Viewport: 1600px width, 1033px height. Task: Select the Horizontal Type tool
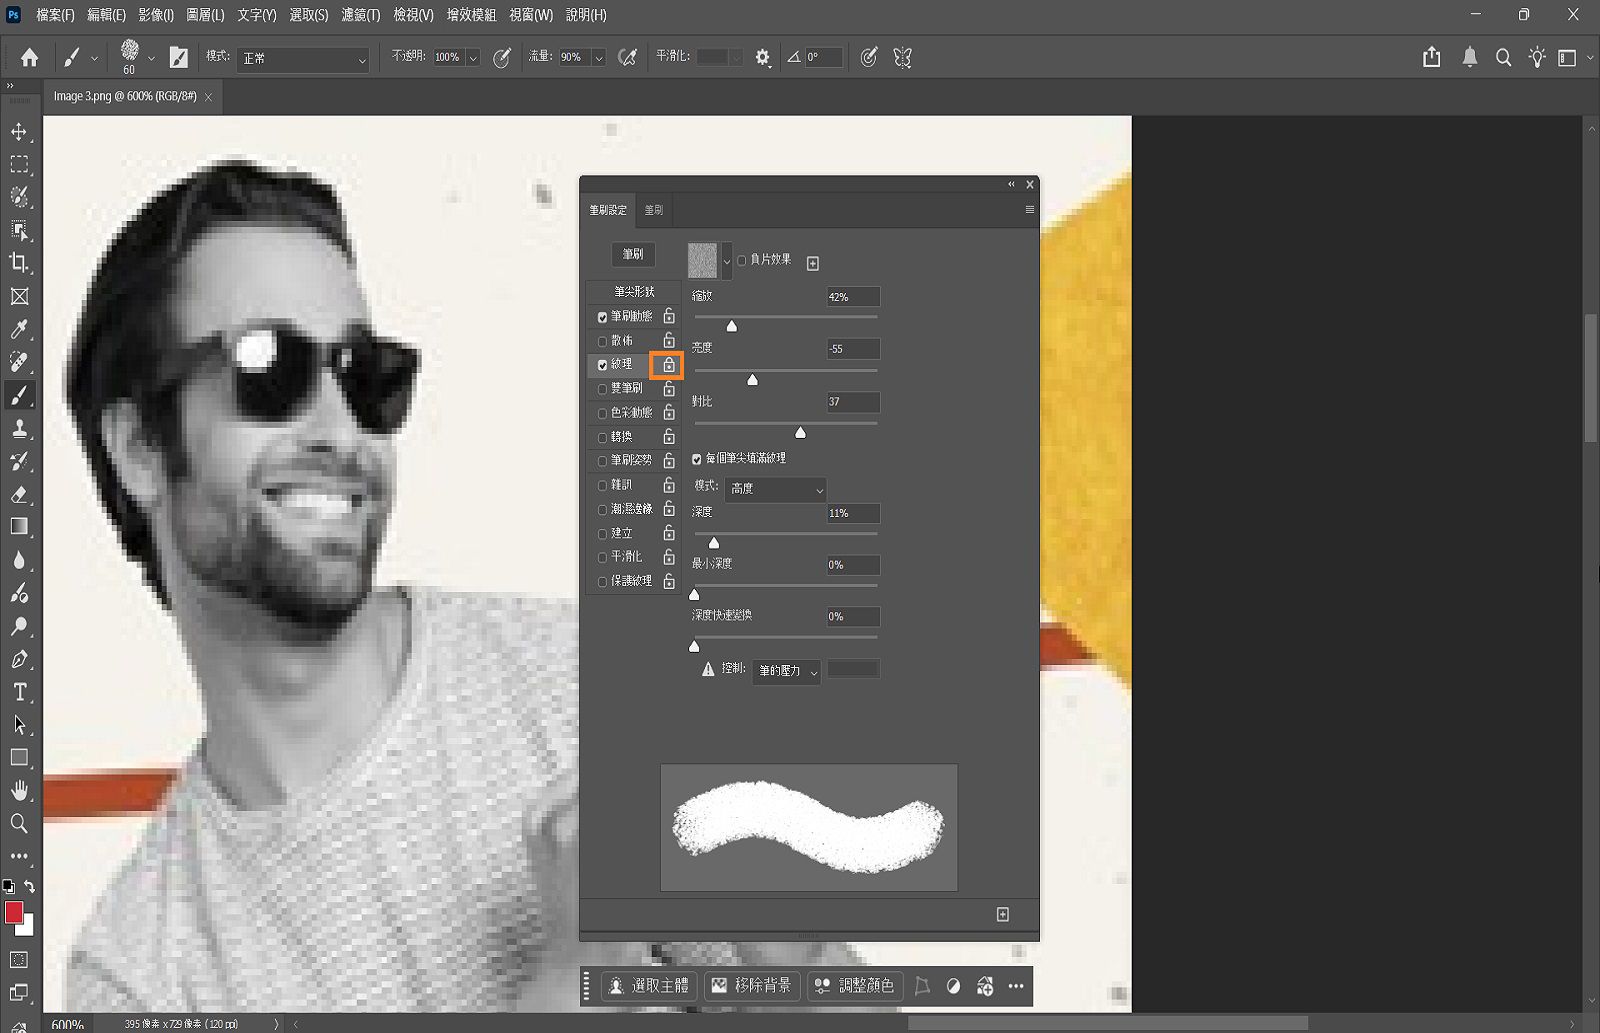(x=19, y=692)
